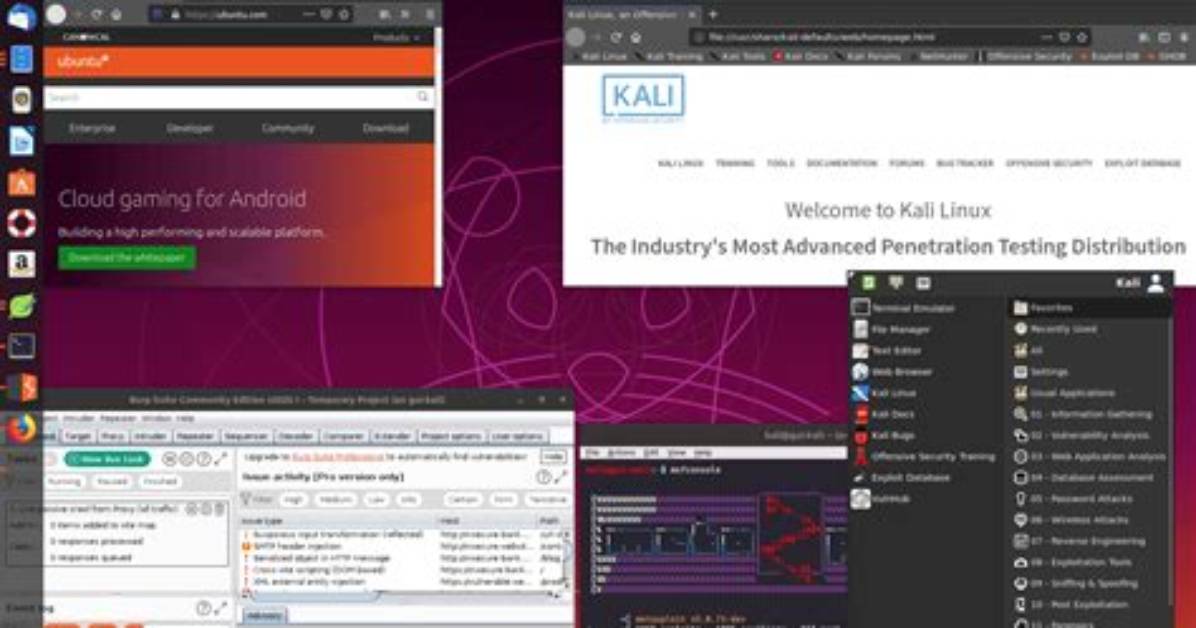
Task: Switch to the Proxy tab in Burp Suite
Action: 113,436
